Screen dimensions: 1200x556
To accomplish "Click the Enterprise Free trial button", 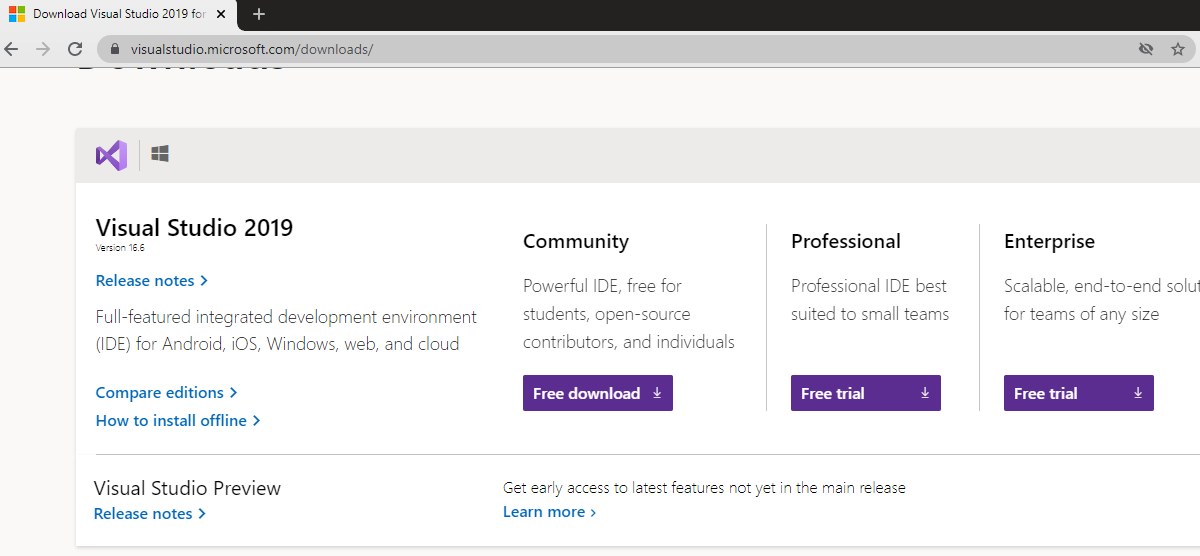I will click(1078, 393).
